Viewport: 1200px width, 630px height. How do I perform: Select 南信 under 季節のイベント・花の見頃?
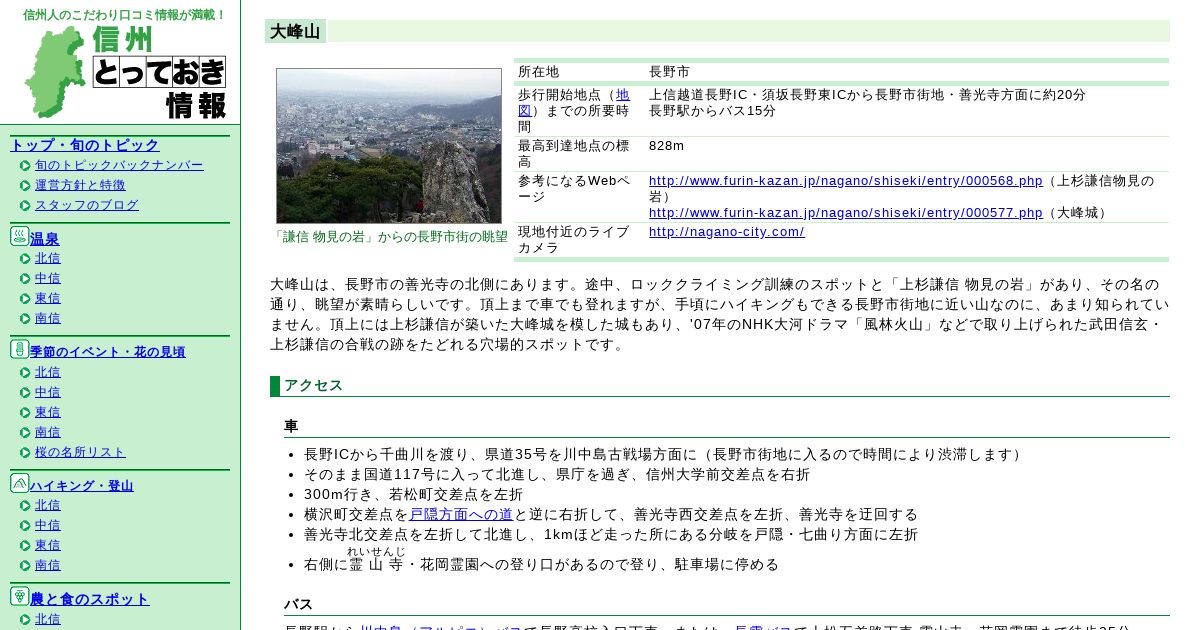[48, 432]
